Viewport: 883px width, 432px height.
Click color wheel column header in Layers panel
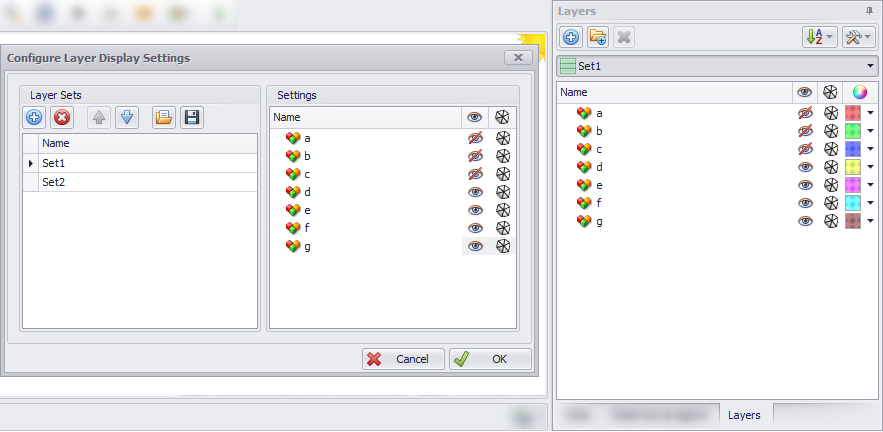point(859,92)
